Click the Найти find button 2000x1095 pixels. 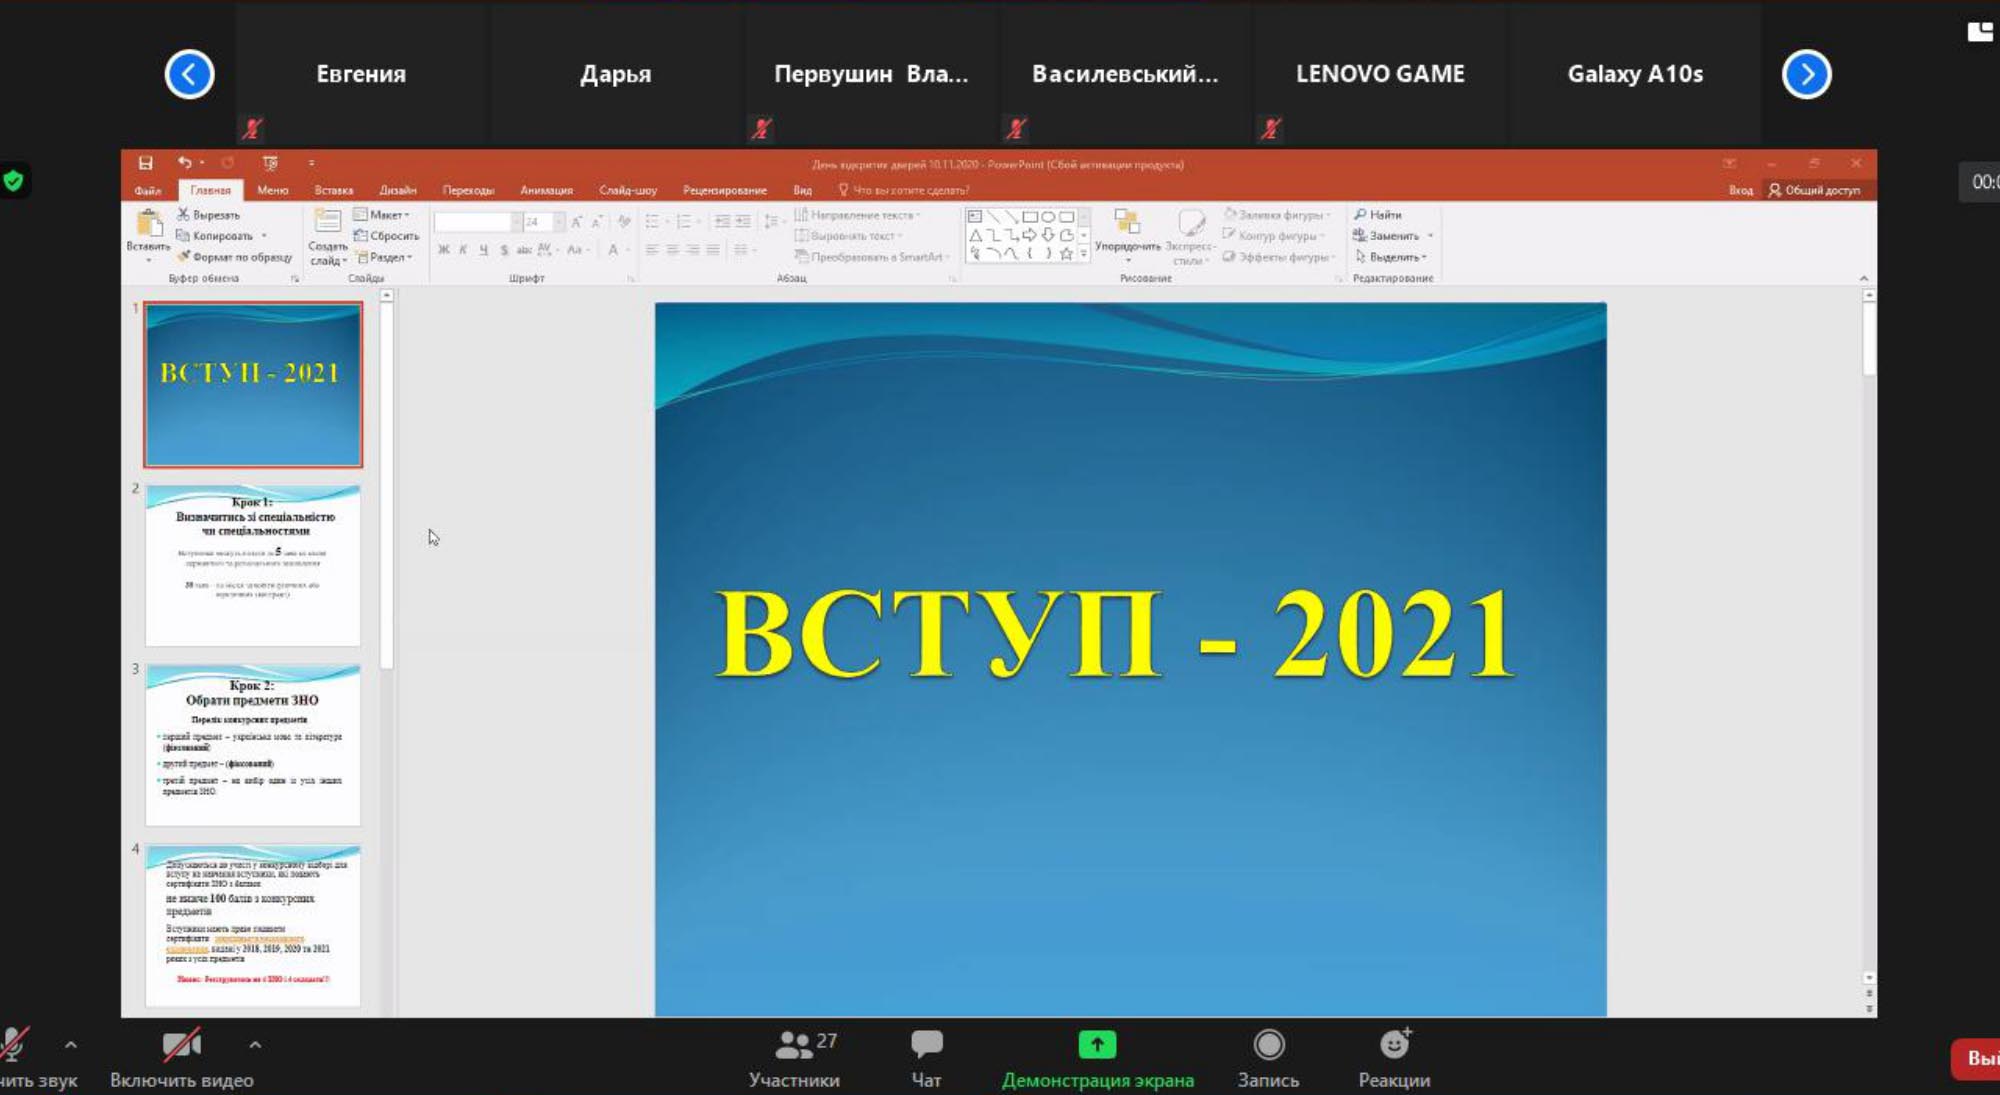tap(1378, 215)
